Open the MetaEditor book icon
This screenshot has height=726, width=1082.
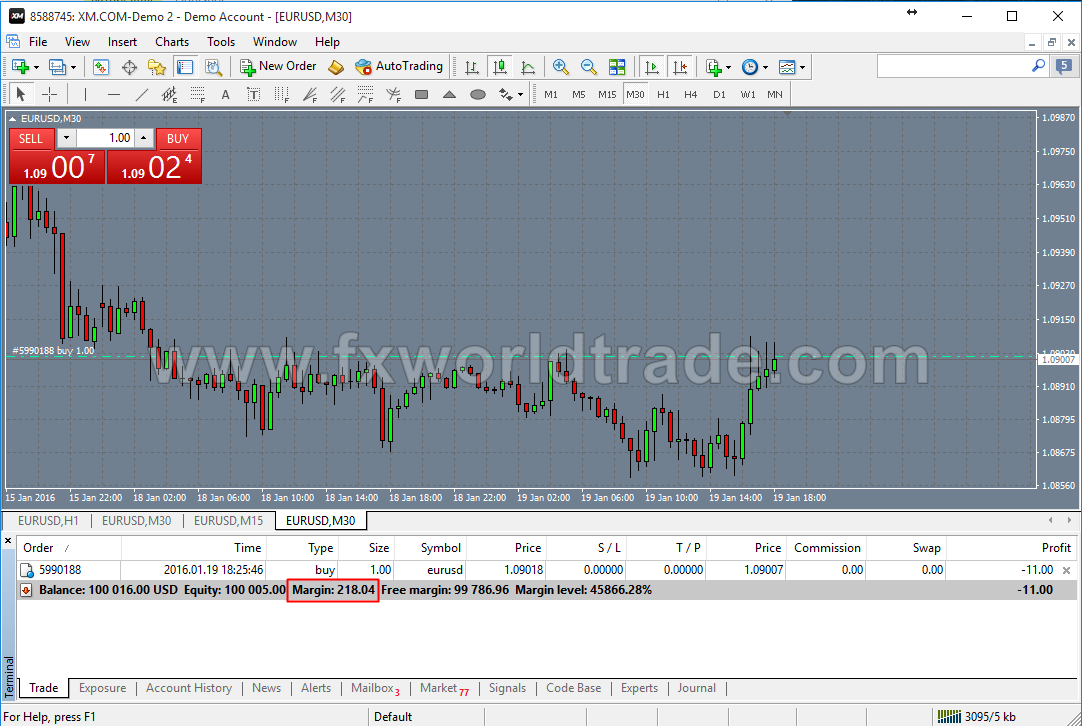click(336, 67)
